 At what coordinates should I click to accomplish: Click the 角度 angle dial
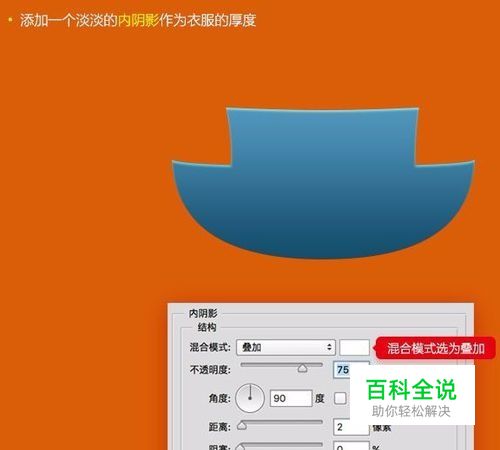[x=250, y=398]
